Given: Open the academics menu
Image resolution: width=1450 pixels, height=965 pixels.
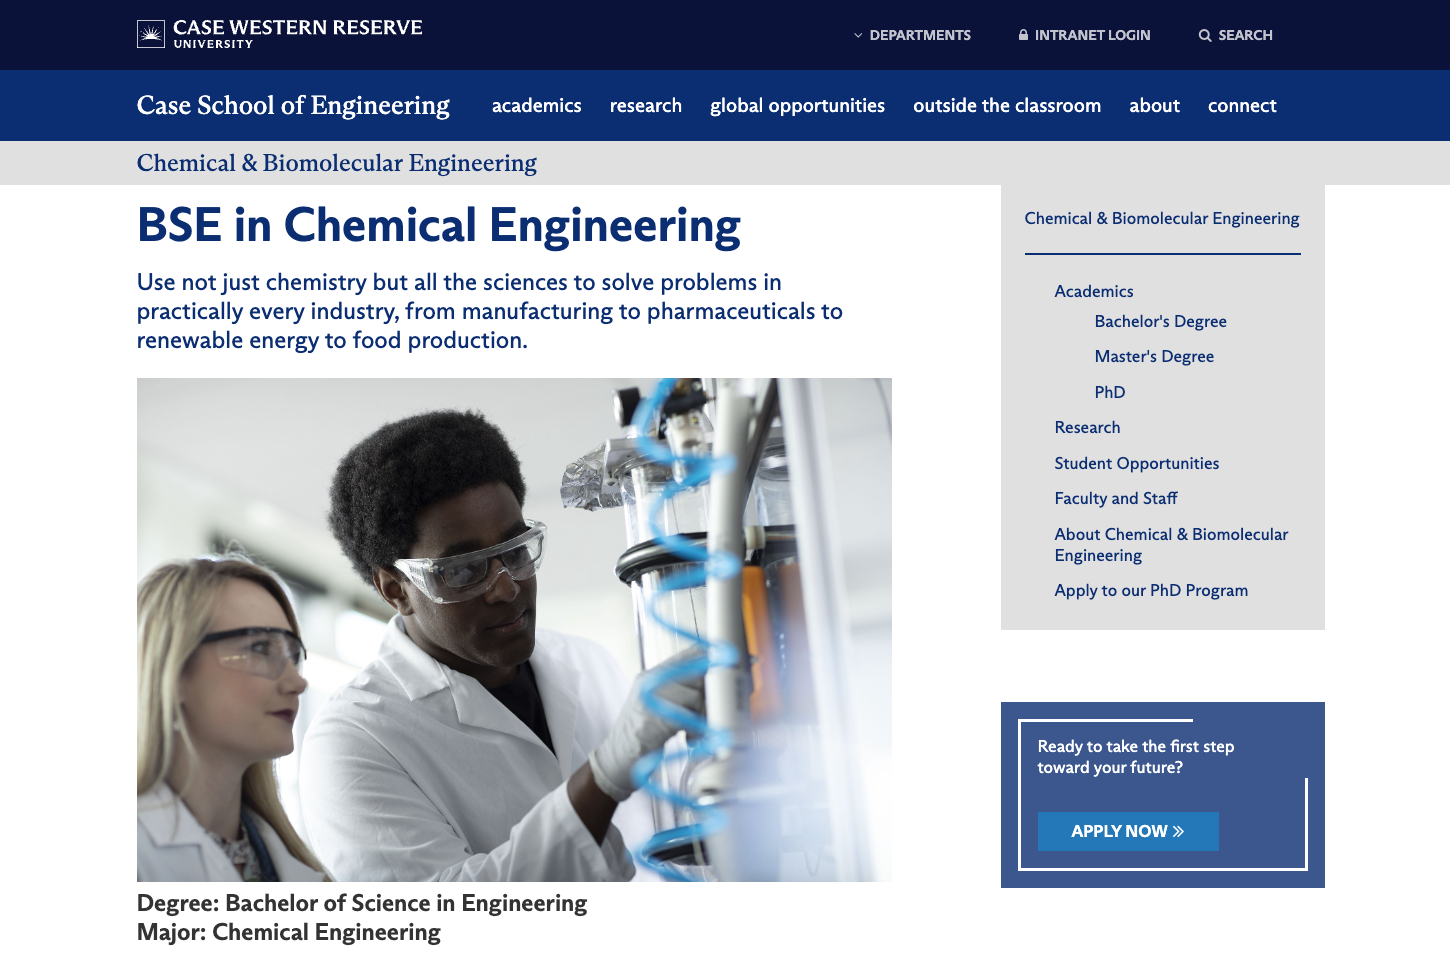Looking at the screenshot, I should tap(536, 105).
